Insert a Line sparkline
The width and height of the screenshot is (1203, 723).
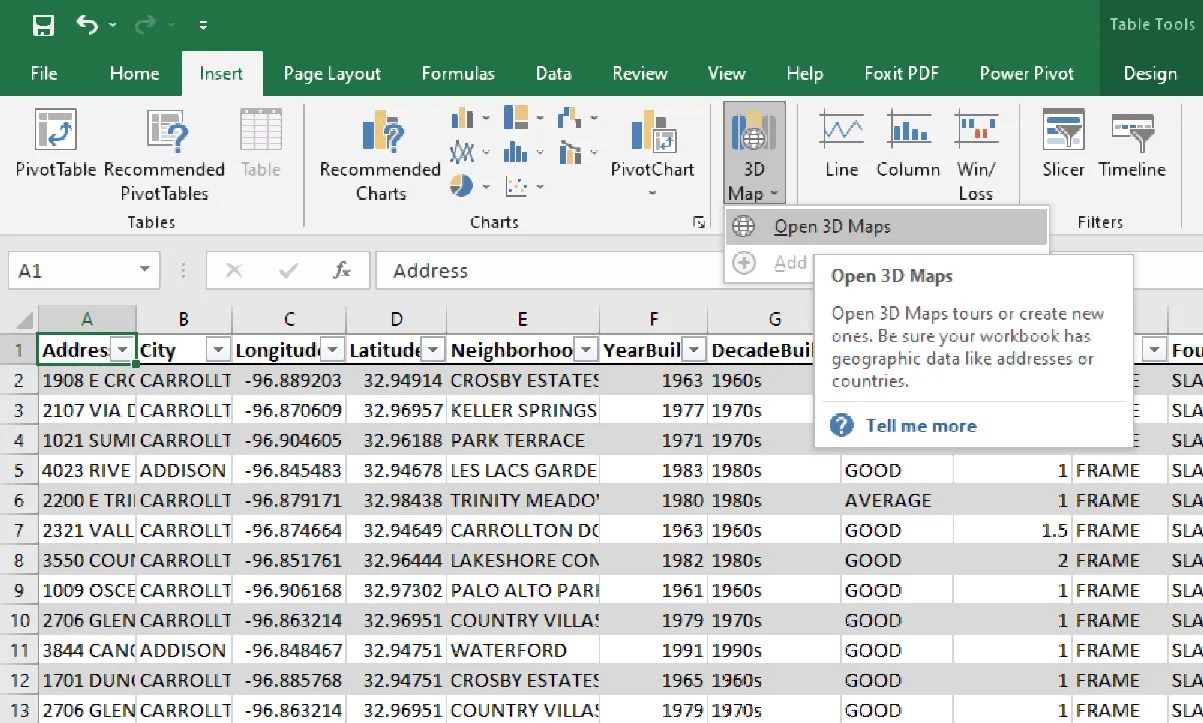pos(840,140)
